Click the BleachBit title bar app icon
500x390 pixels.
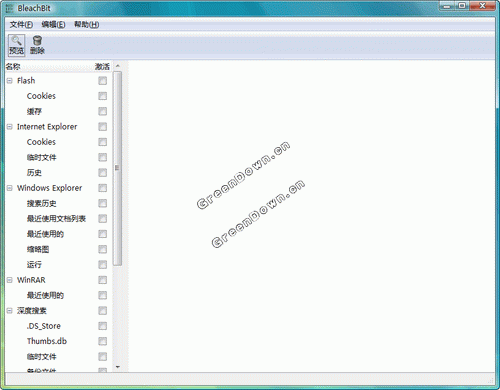tap(10, 8)
